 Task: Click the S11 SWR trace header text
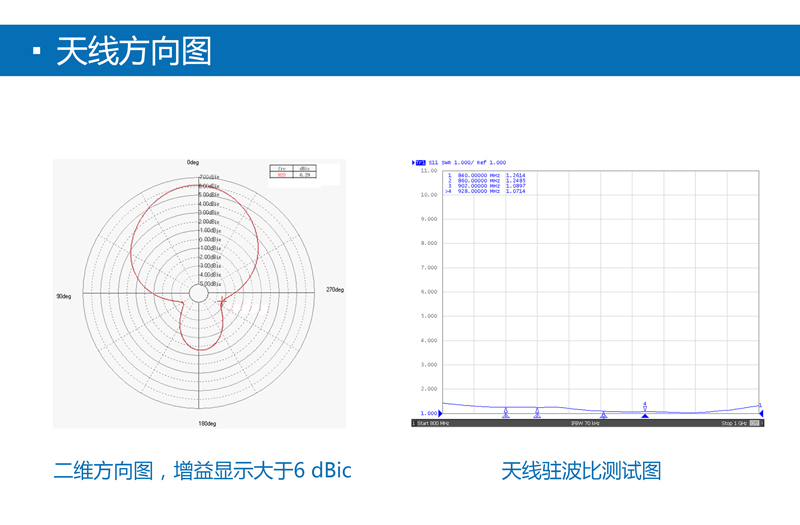coord(467,163)
